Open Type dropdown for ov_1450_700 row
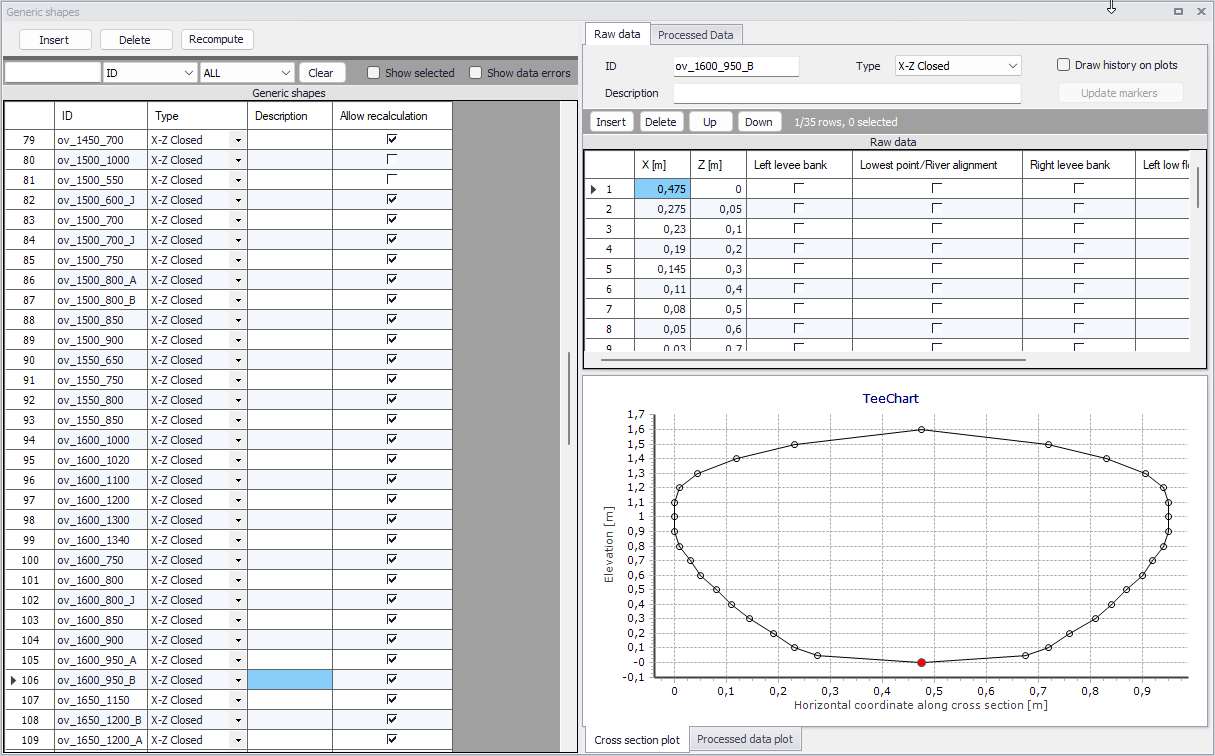The height and width of the screenshot is (756, 1215). click(x=238, y=140)
